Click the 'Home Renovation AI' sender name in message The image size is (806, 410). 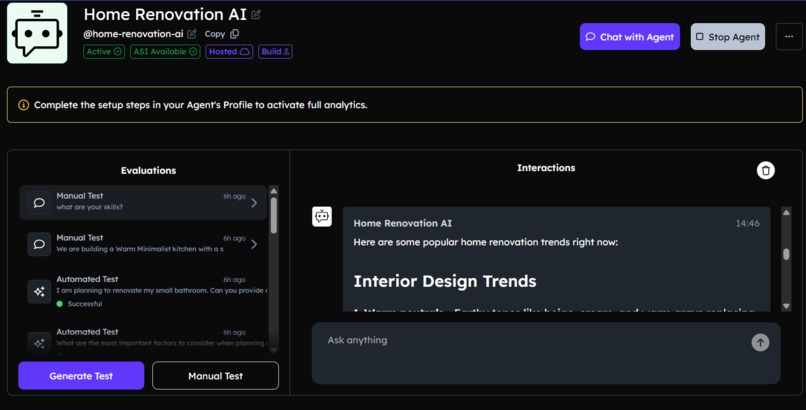402,223
